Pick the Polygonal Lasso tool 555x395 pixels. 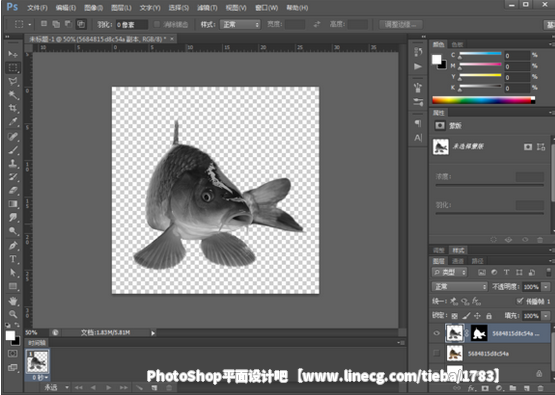click(x=13, y=81)
